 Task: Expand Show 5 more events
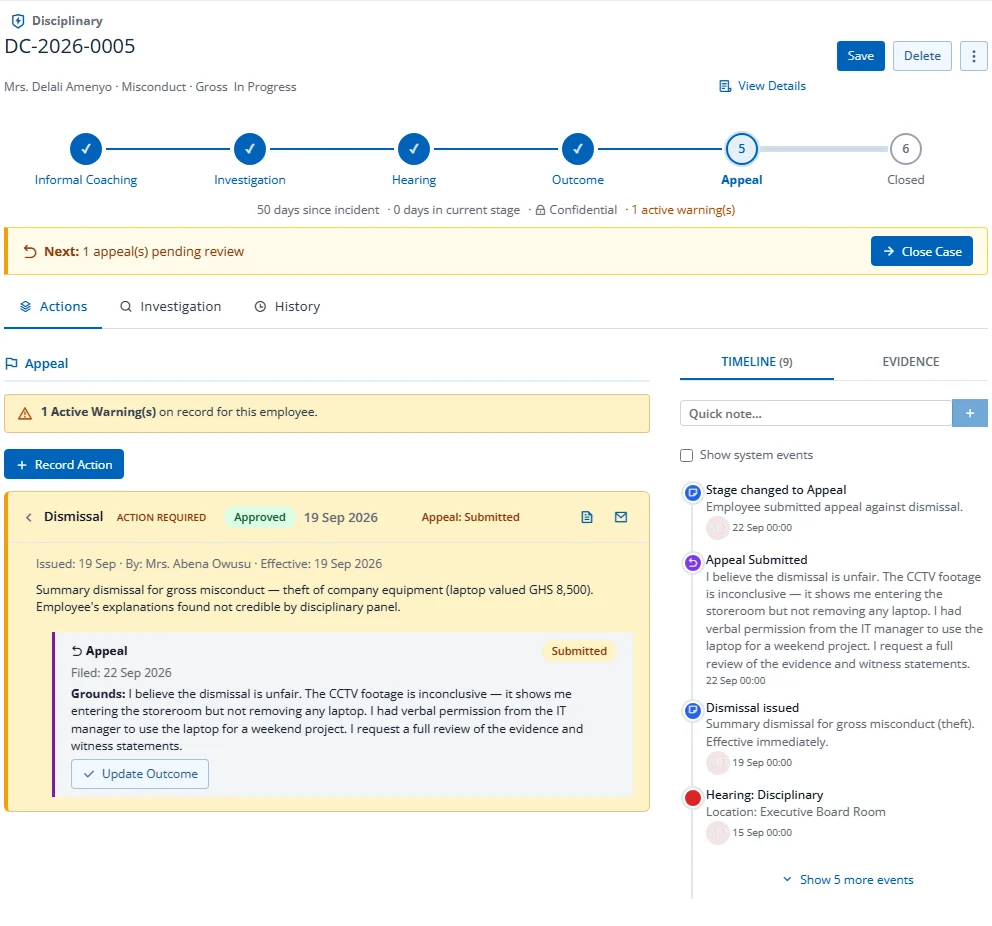(x=848, y=880)
